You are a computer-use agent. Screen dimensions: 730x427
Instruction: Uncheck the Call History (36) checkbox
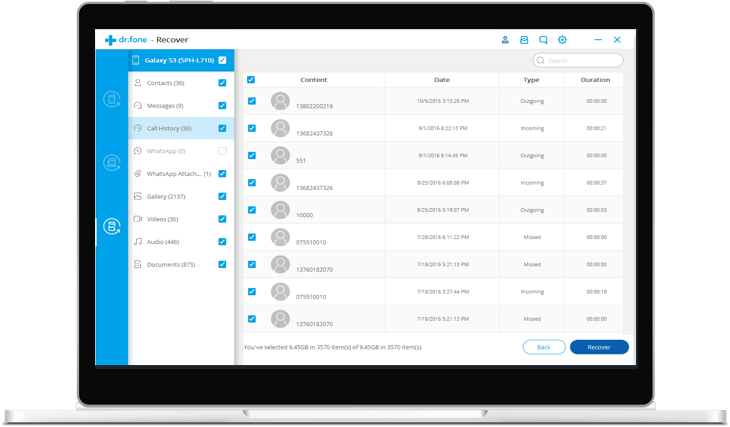(223, 128)
